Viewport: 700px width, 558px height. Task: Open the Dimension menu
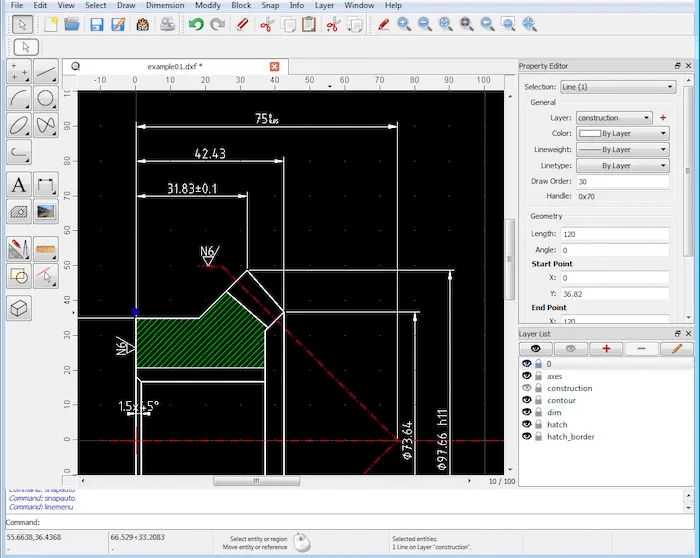coord(165,5)
